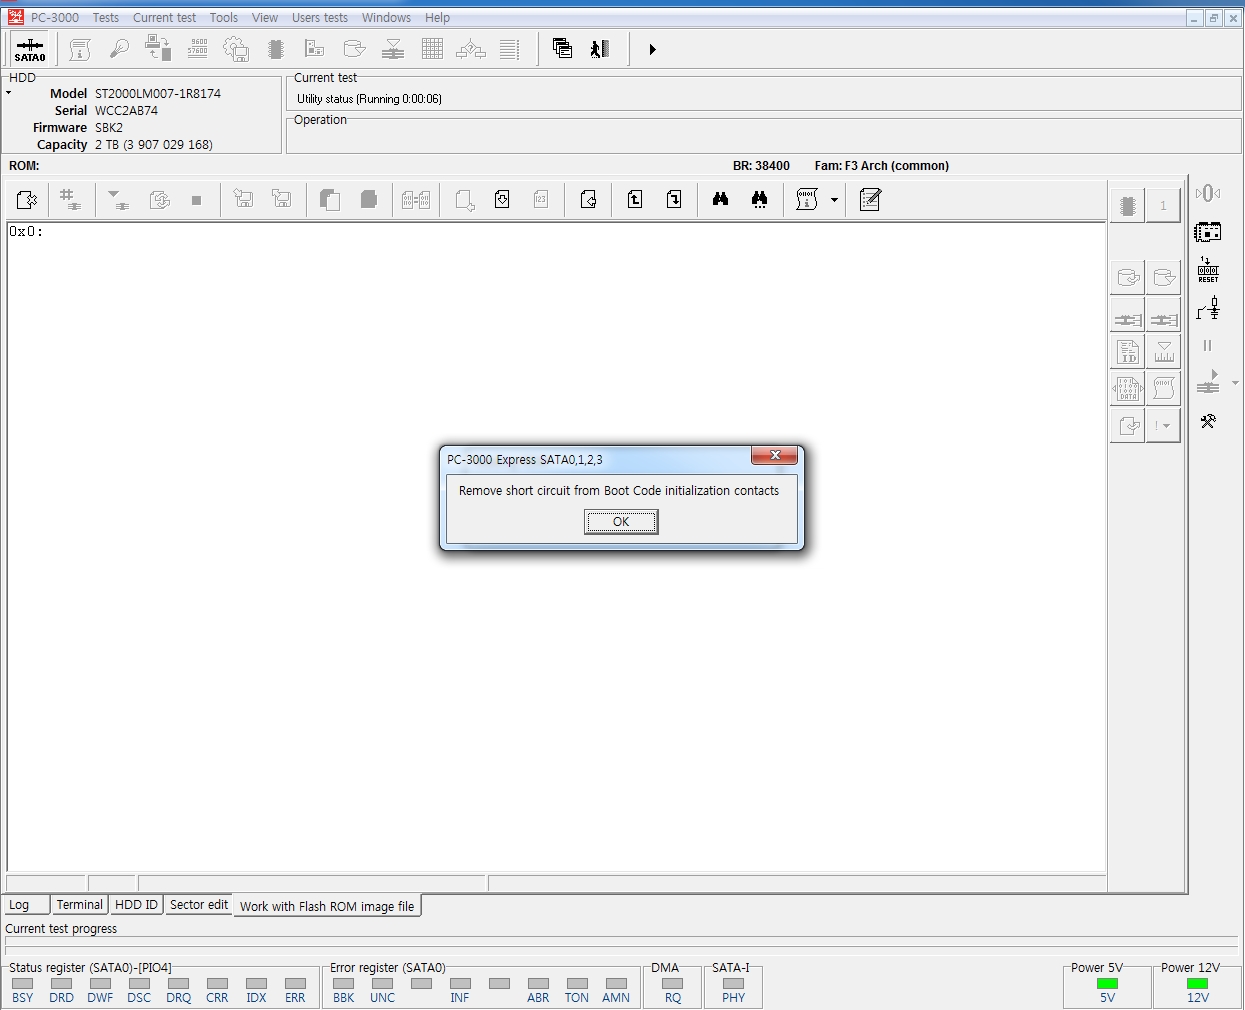Open the Users tests menu

point(320,18)
